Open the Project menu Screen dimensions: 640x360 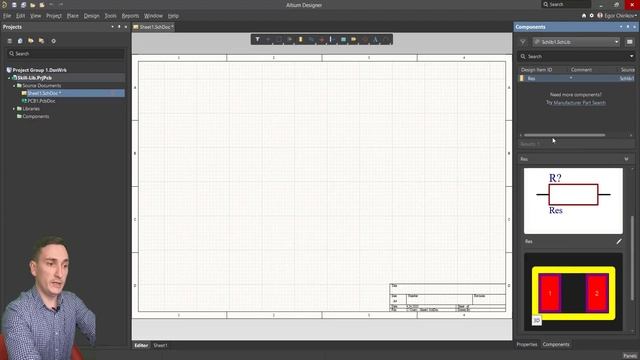54,16
